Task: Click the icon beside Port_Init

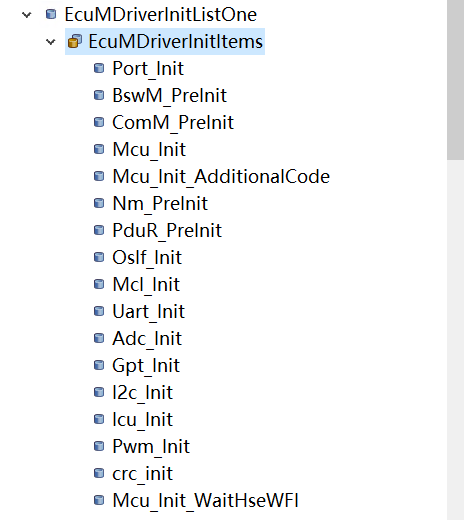Action: coord(99,68)
